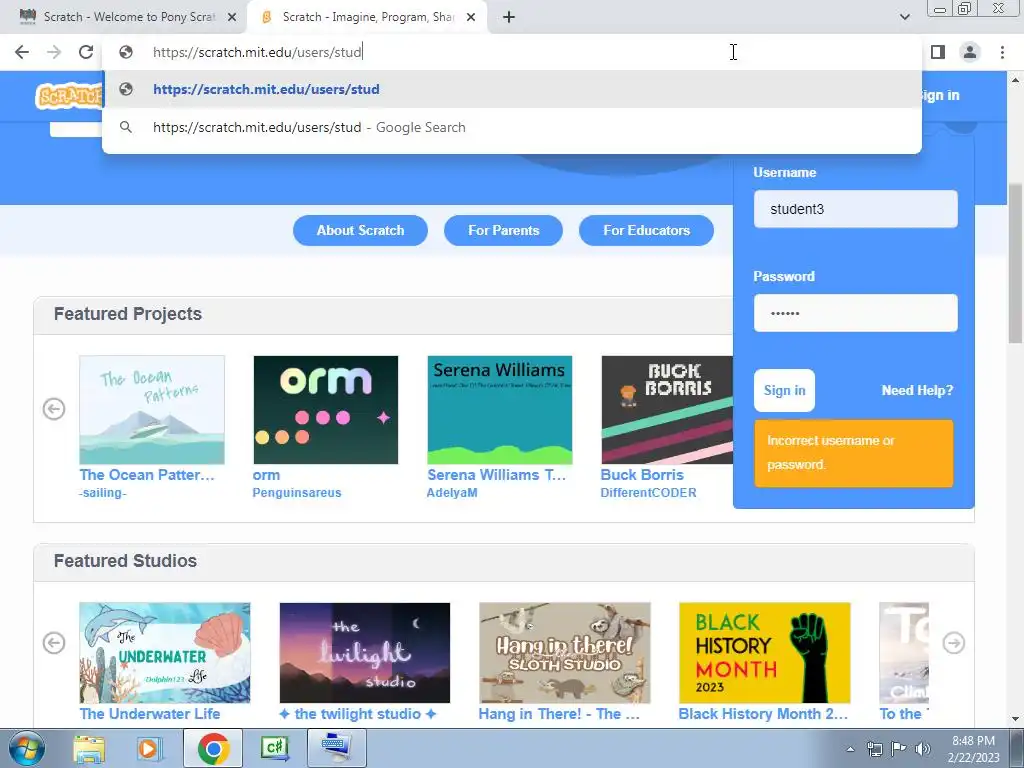The height and width of the screenshot is (768, 1024).
Task: Click the Black History Month 2... title link
Action: tap(763, 714)
